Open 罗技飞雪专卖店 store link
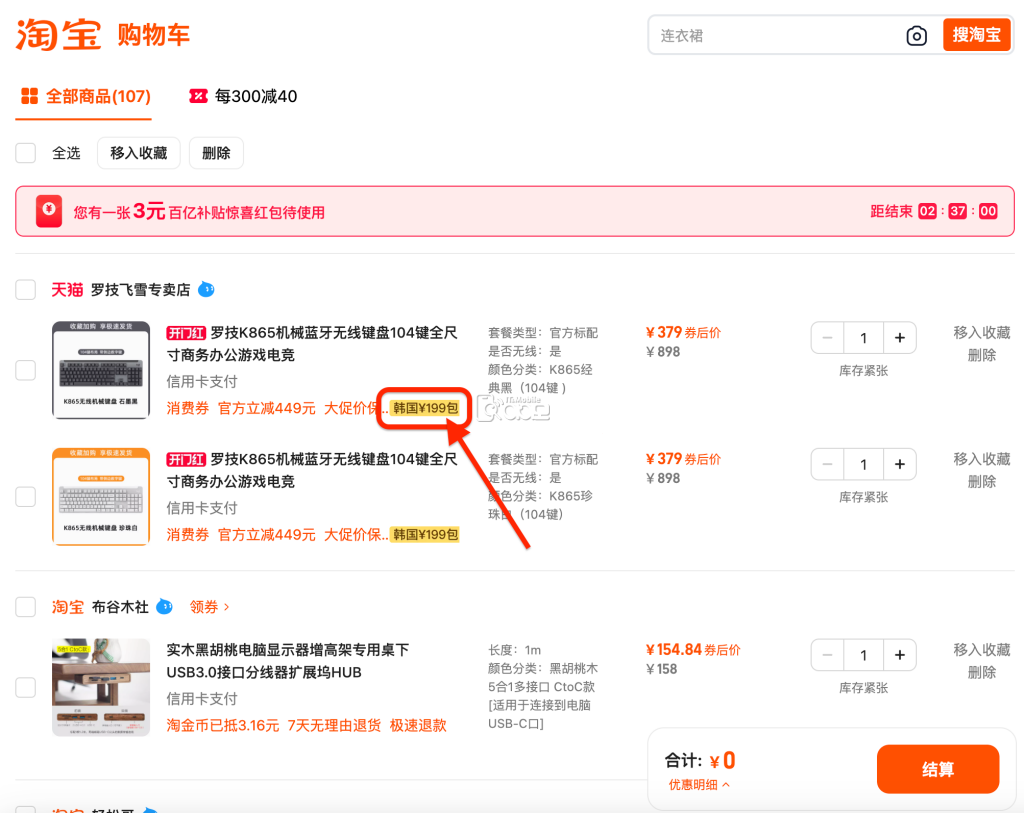 pyautogui.click(x=140, y=290)
